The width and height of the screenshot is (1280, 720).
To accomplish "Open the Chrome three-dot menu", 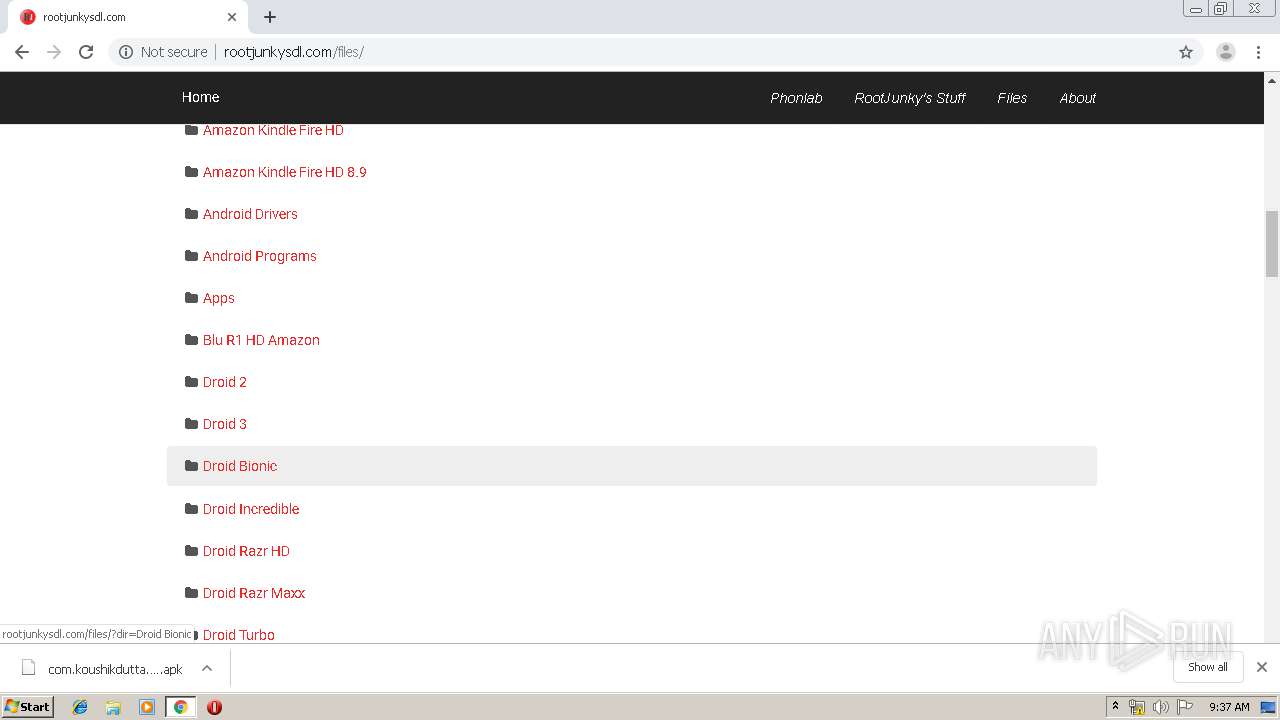I will 1258,52.
